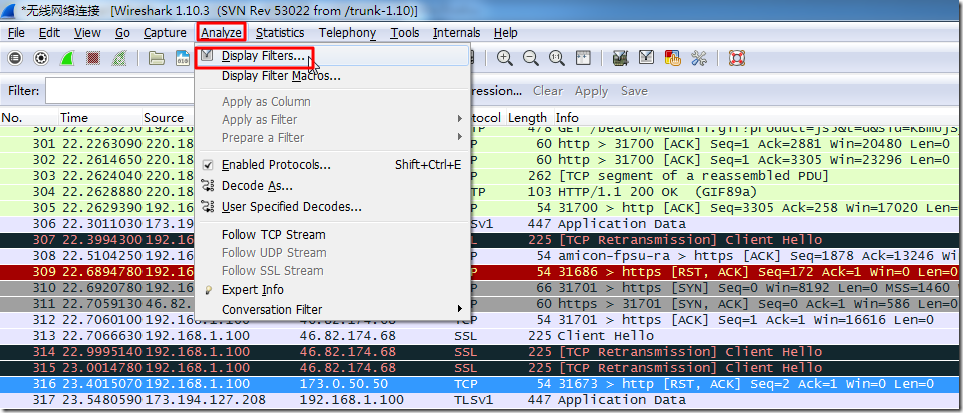The image size is (963, 413).
Task: Click Follow UDP Stream entry
Action: pos(274,253)
